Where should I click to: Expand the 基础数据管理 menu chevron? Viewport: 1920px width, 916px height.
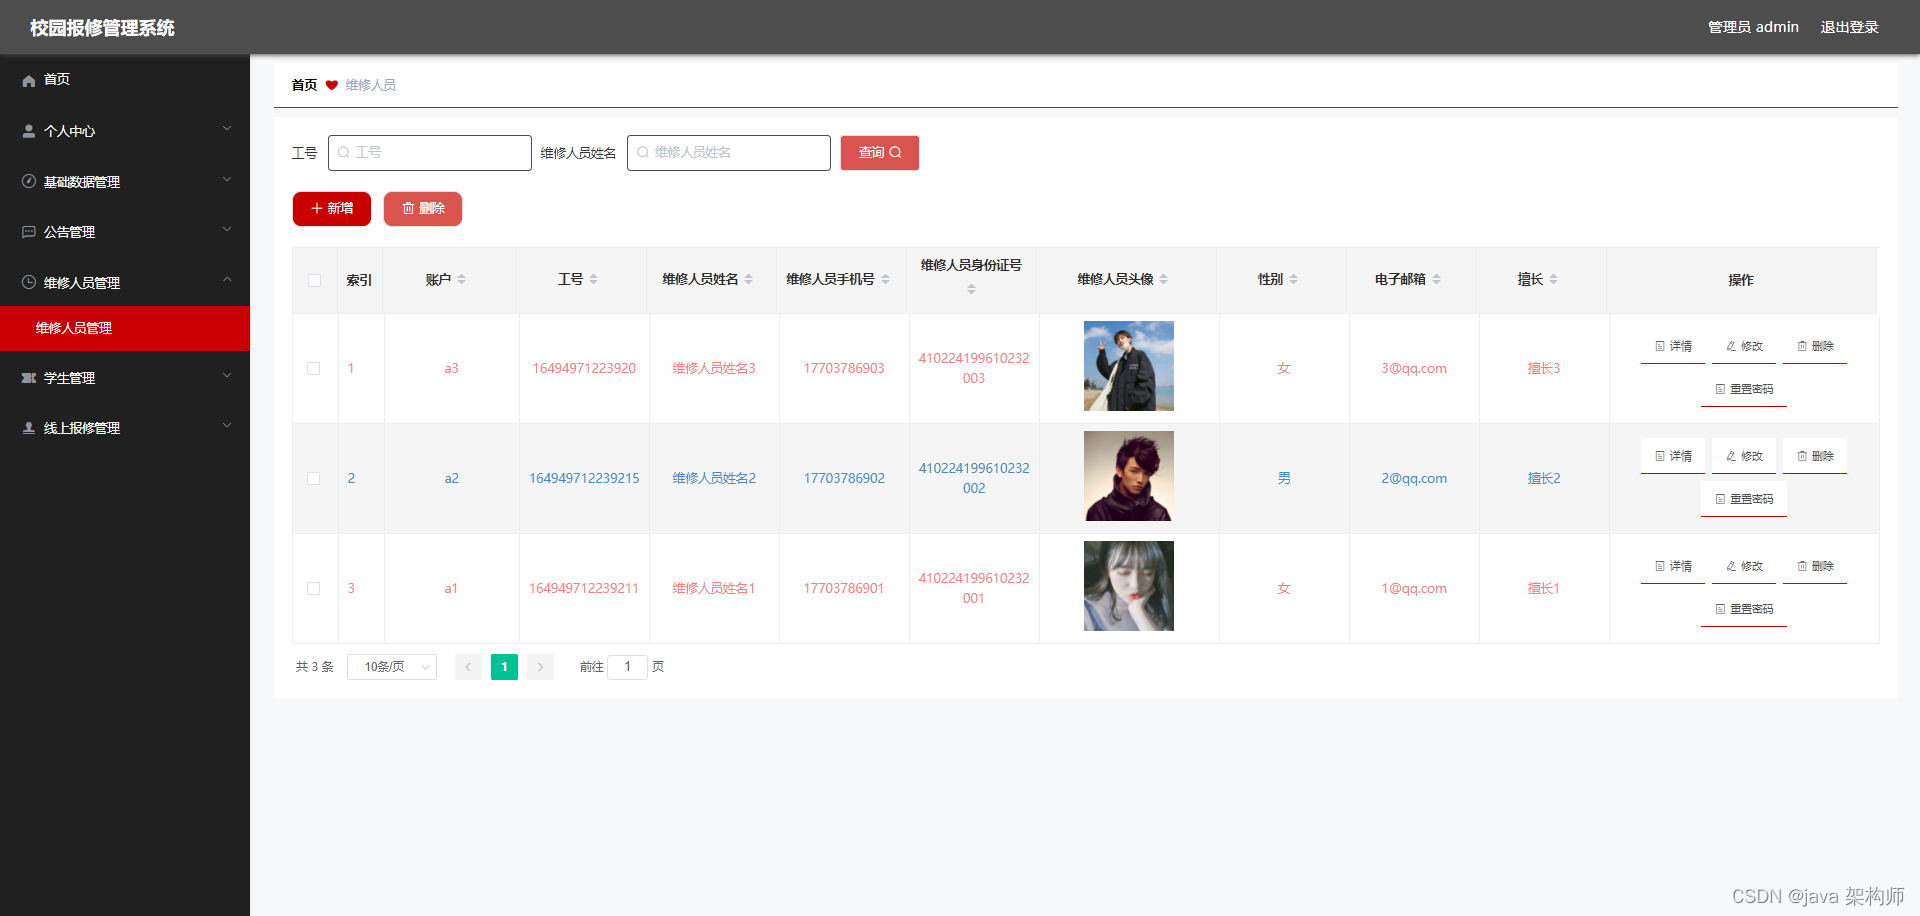[227, 180]
